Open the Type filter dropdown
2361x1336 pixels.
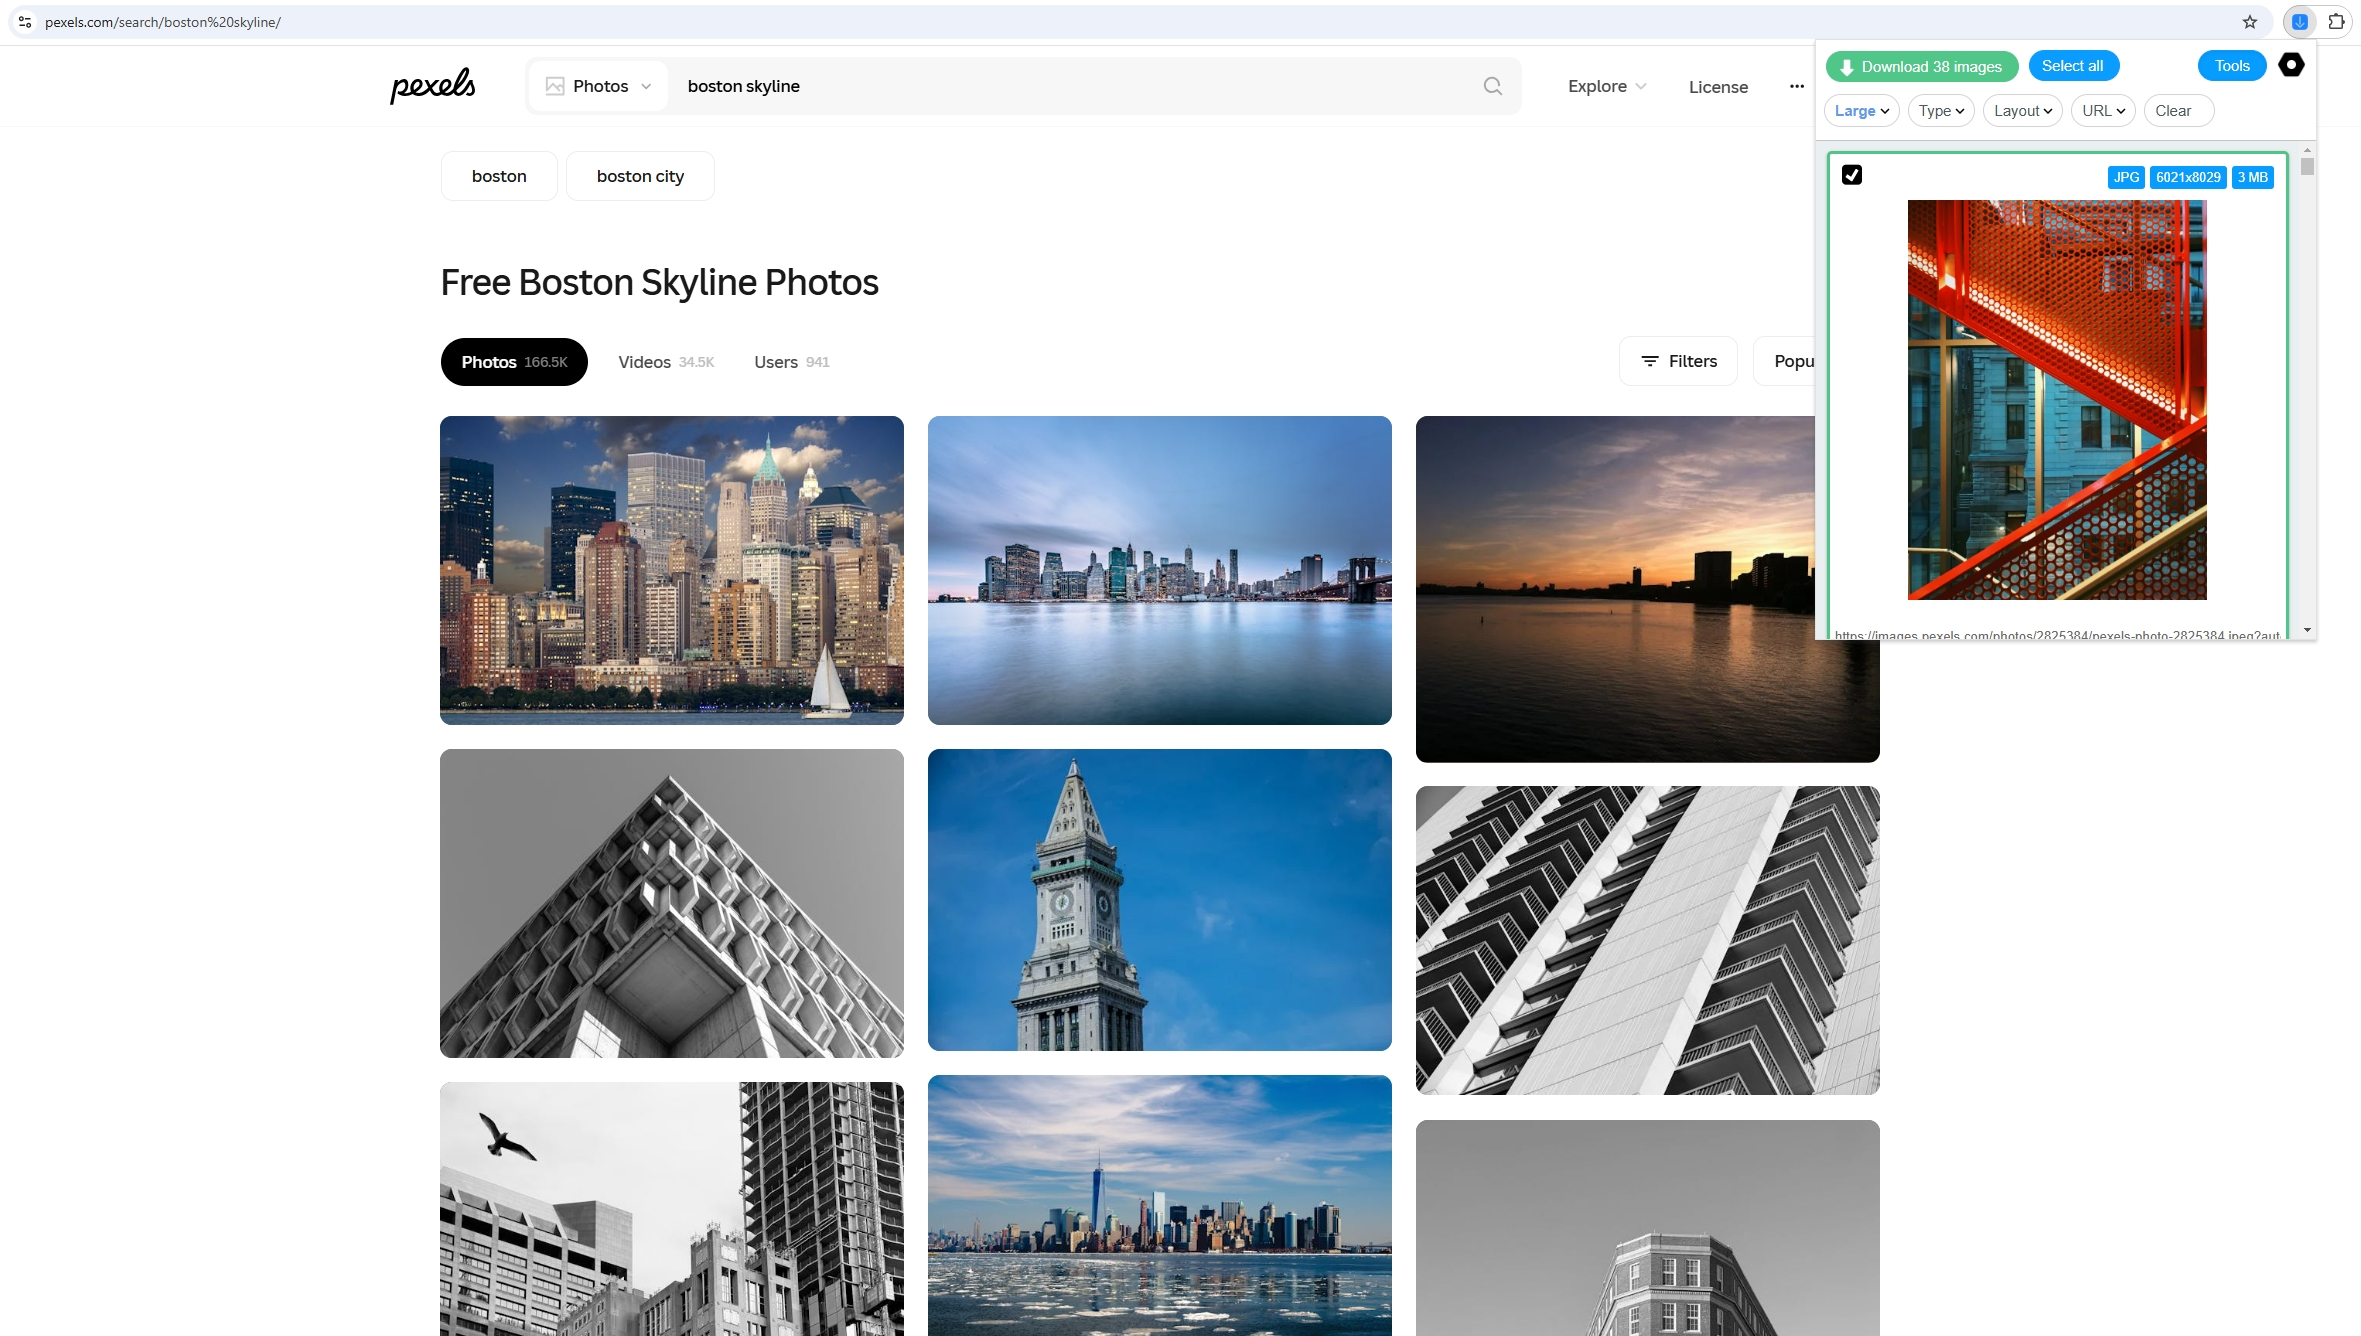[x=1941, y=111]
